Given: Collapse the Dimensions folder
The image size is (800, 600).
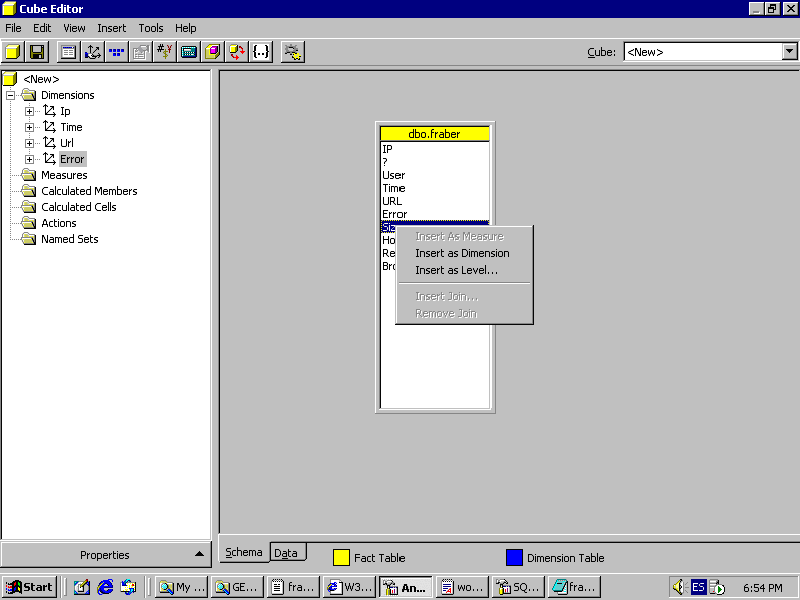Looking at the screenshot, I should (10, 95).
